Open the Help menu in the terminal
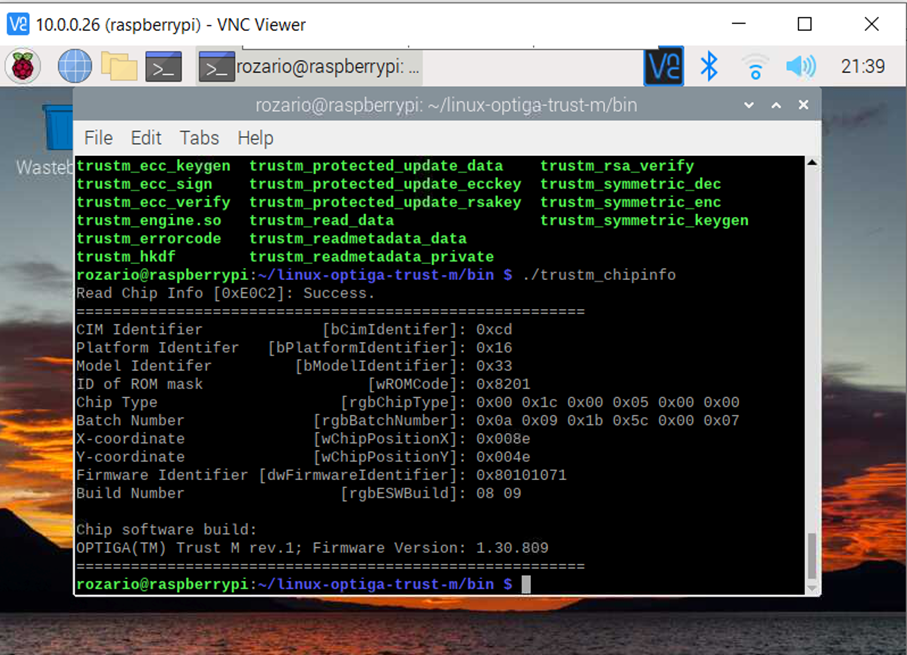Viewport: 907px width, 655px height. coord(255,138)
